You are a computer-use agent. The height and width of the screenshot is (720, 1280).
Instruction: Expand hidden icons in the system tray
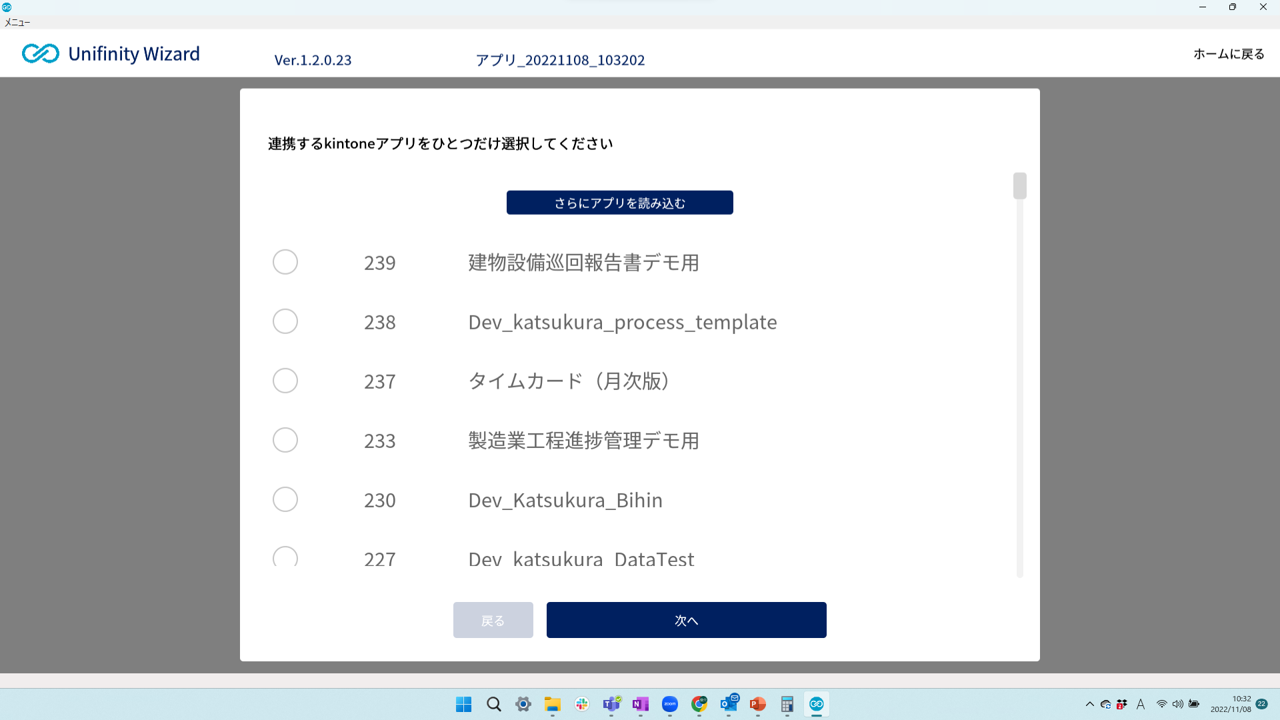1092,704
